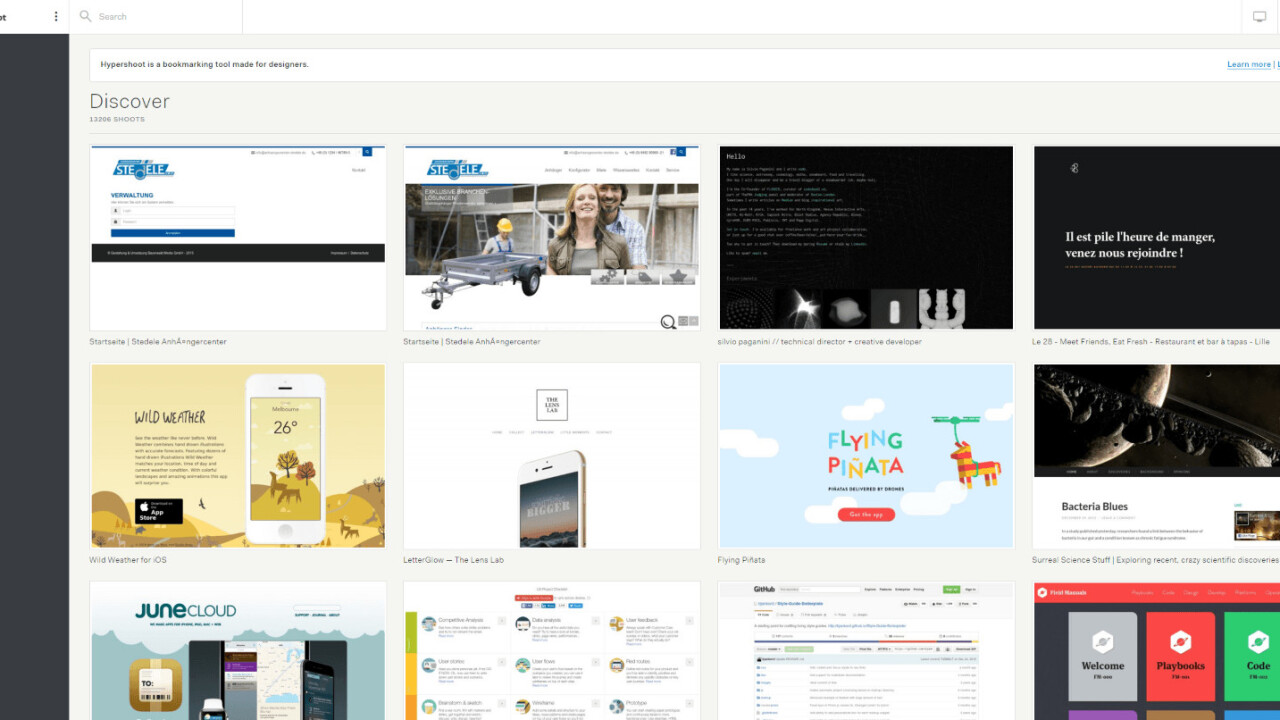
Task: Click the 'LetterGlow — The Lens Lab' title
Action: point(453,560)
